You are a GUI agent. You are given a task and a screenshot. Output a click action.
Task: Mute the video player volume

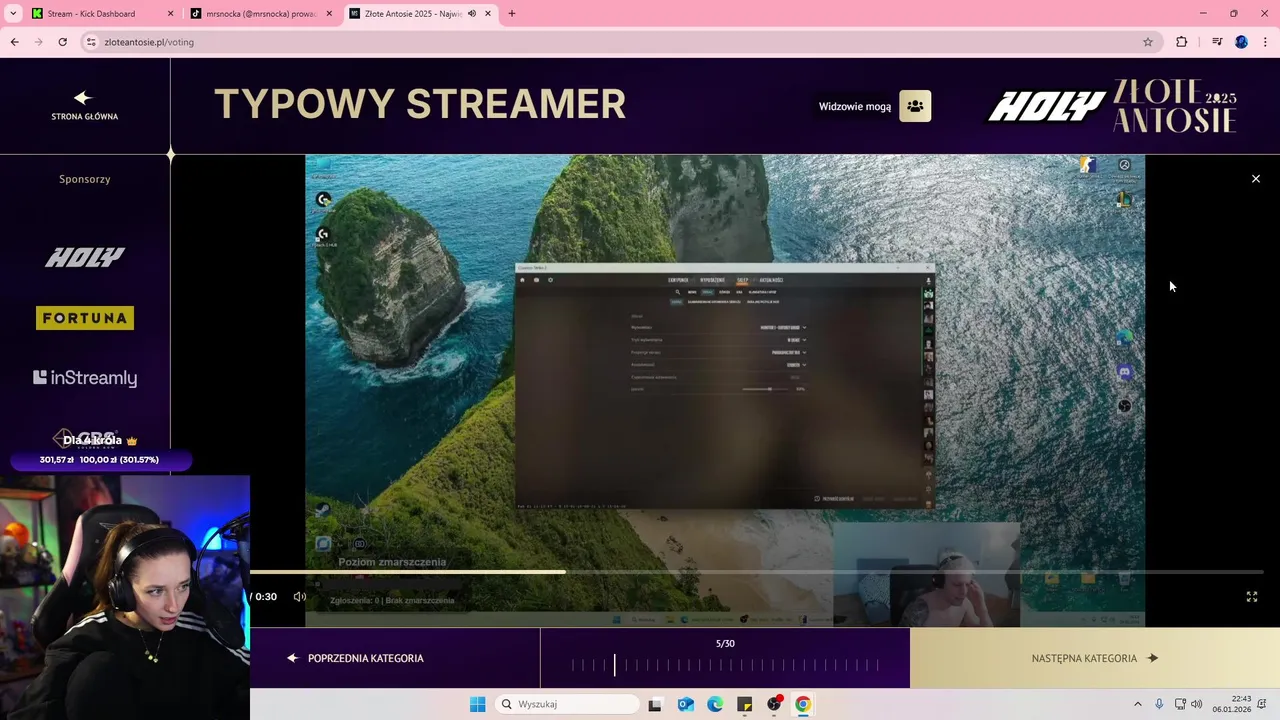299,597
